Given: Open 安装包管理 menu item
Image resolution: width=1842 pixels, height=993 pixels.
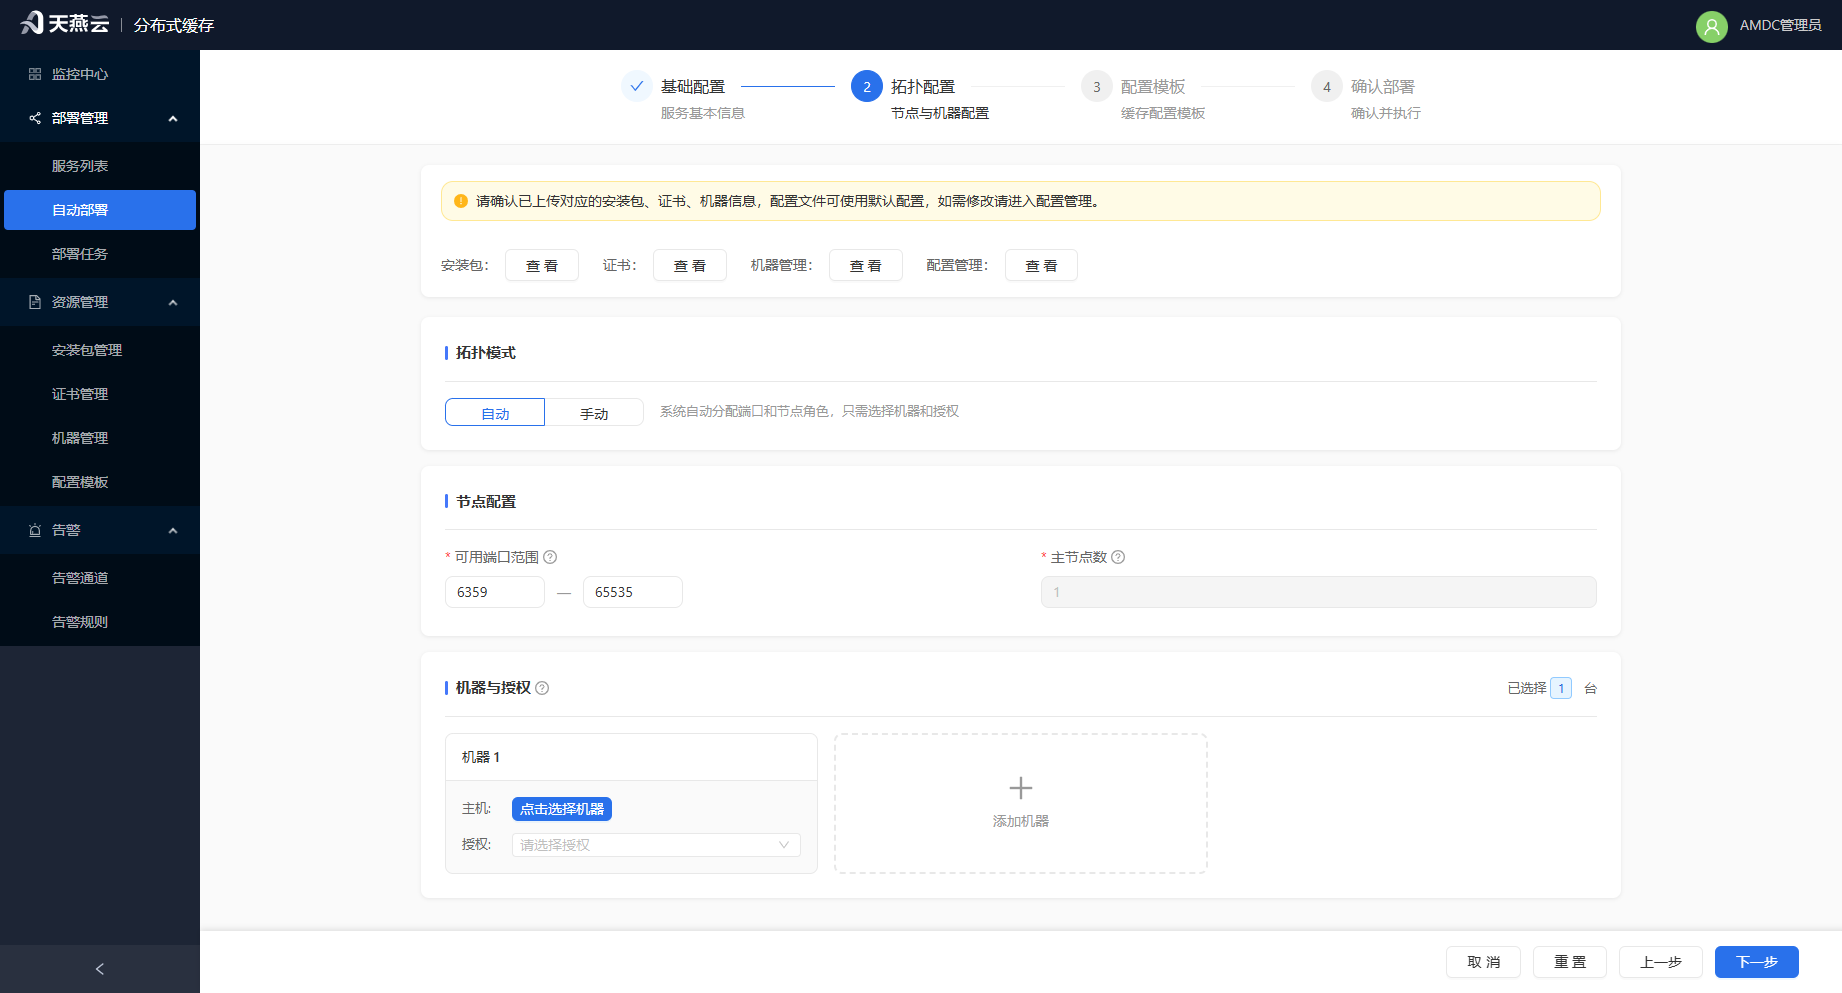Looking at the screenshot, I should click(100, 350).
